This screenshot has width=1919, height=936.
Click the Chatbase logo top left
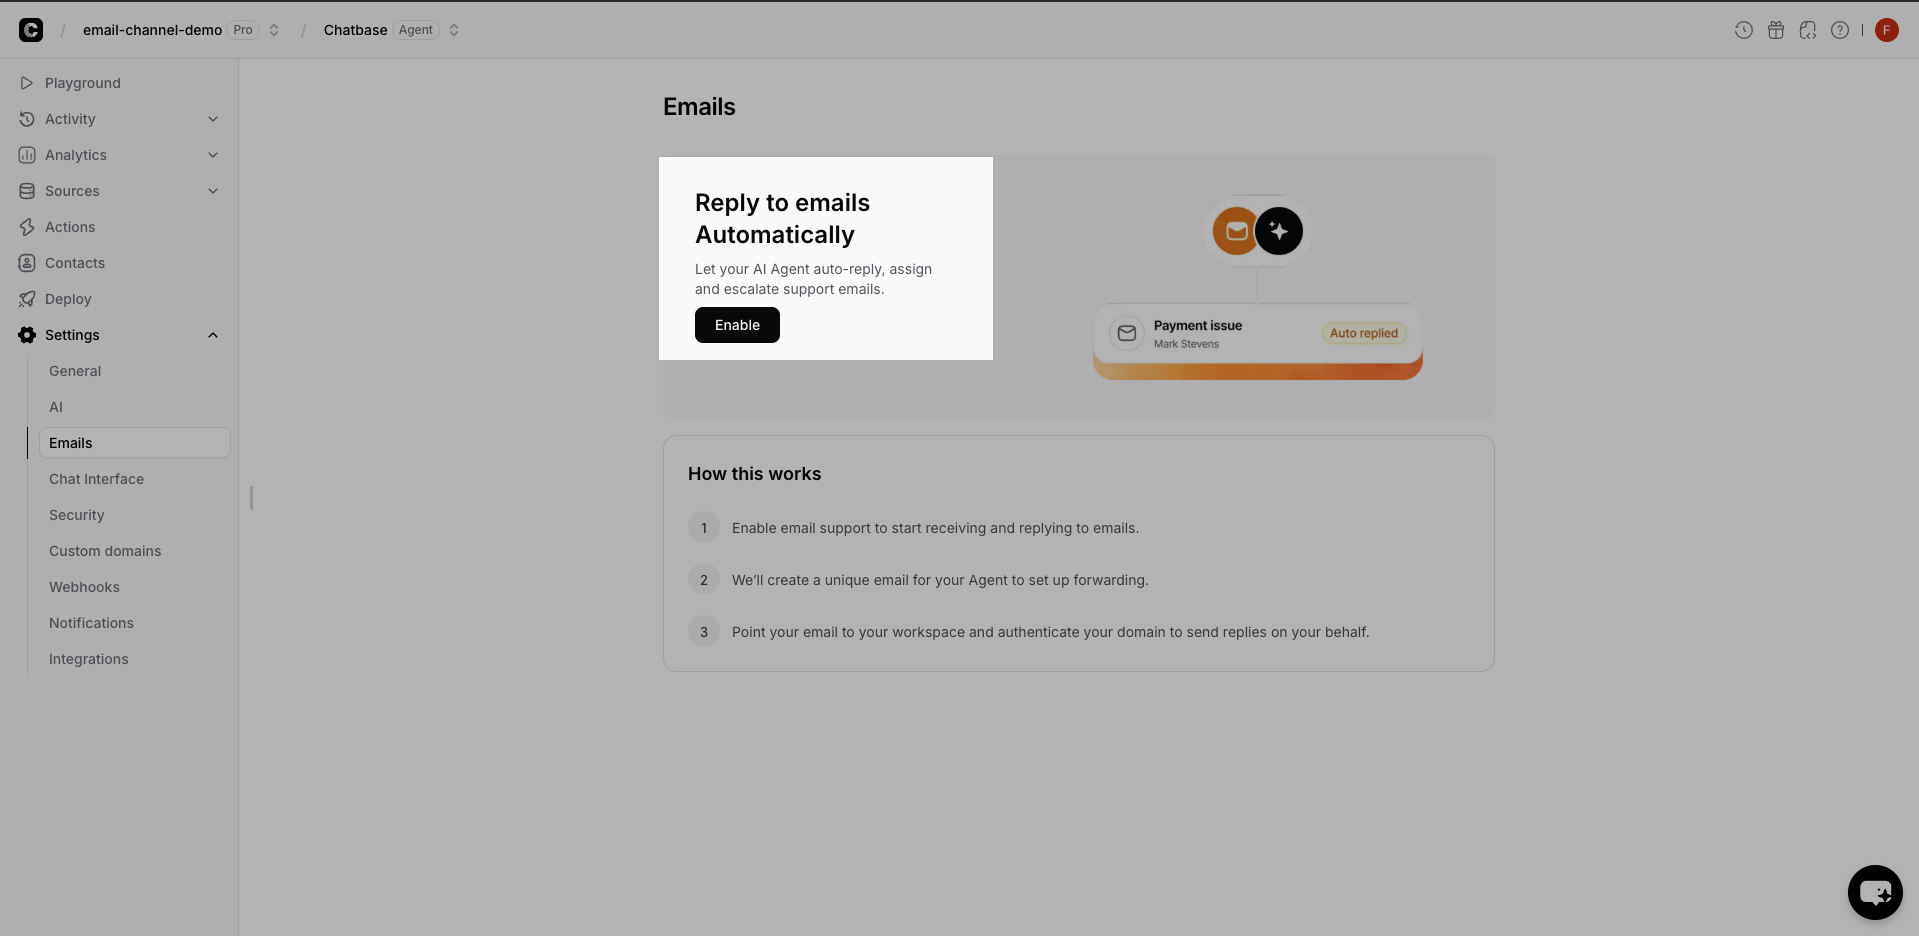(x=31, y=30)
